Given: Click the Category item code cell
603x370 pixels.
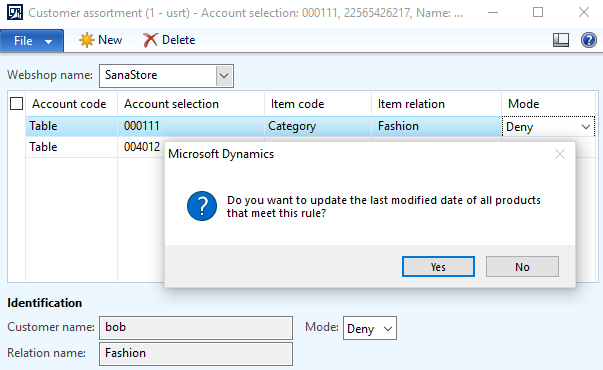Looking at the screenshot, I should pyautogui.click(x=318, y=126).
